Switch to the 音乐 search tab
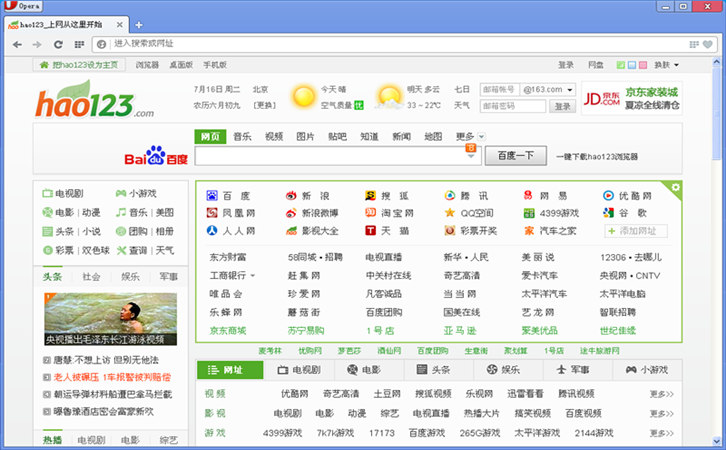The image size is (726, 450). pos(243,136)
